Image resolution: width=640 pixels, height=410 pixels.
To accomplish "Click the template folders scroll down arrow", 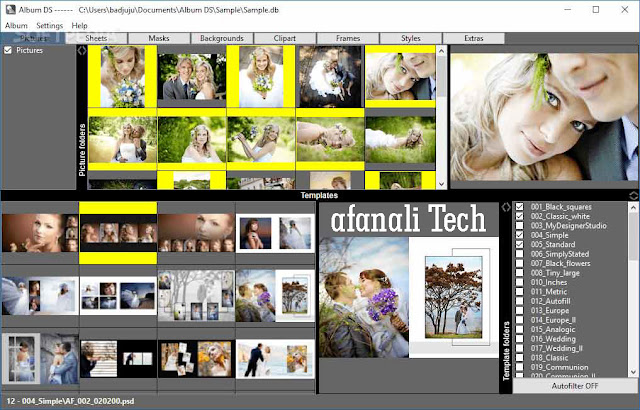I will coord(633,372).
